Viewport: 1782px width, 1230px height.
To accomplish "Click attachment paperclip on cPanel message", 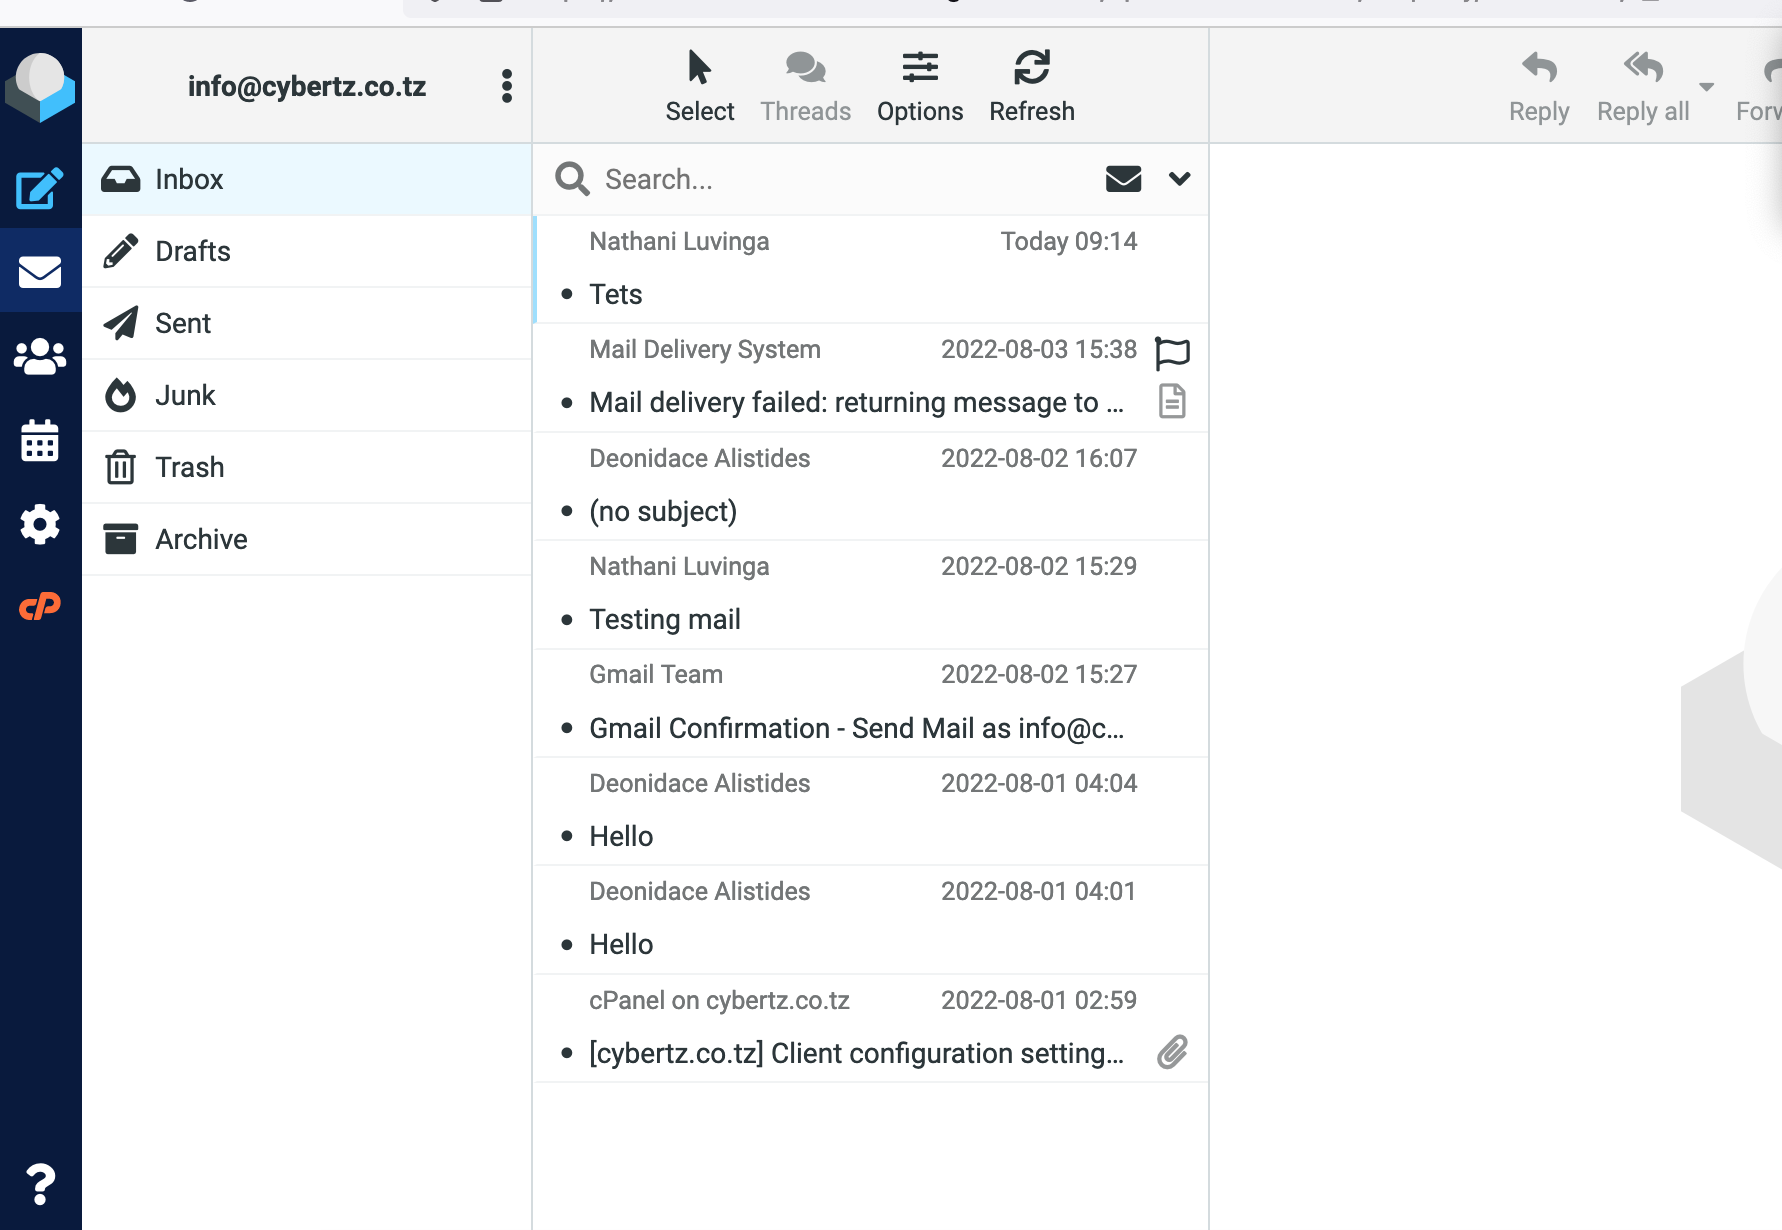I will [x=1172, y=1052].
